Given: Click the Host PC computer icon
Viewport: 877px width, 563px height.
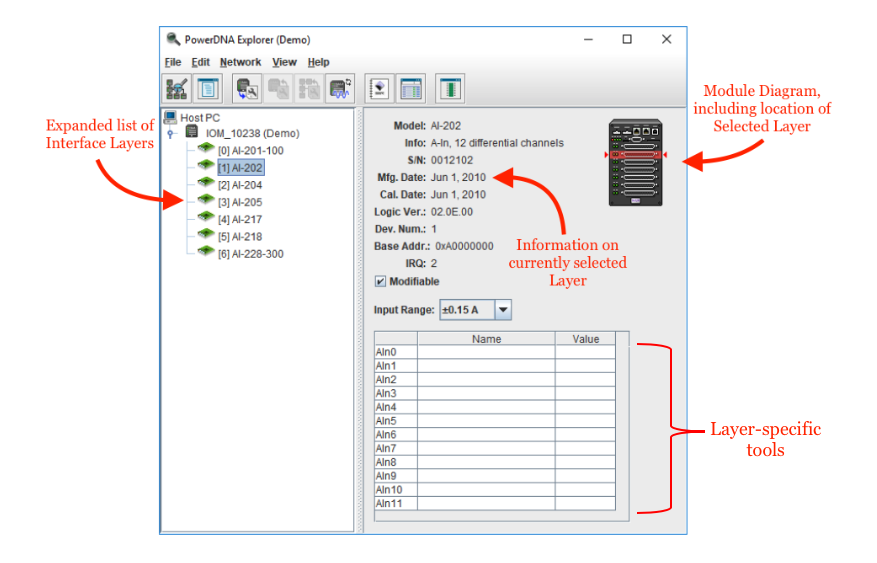Looking at the screenshot, I should [x=170, y=117].
